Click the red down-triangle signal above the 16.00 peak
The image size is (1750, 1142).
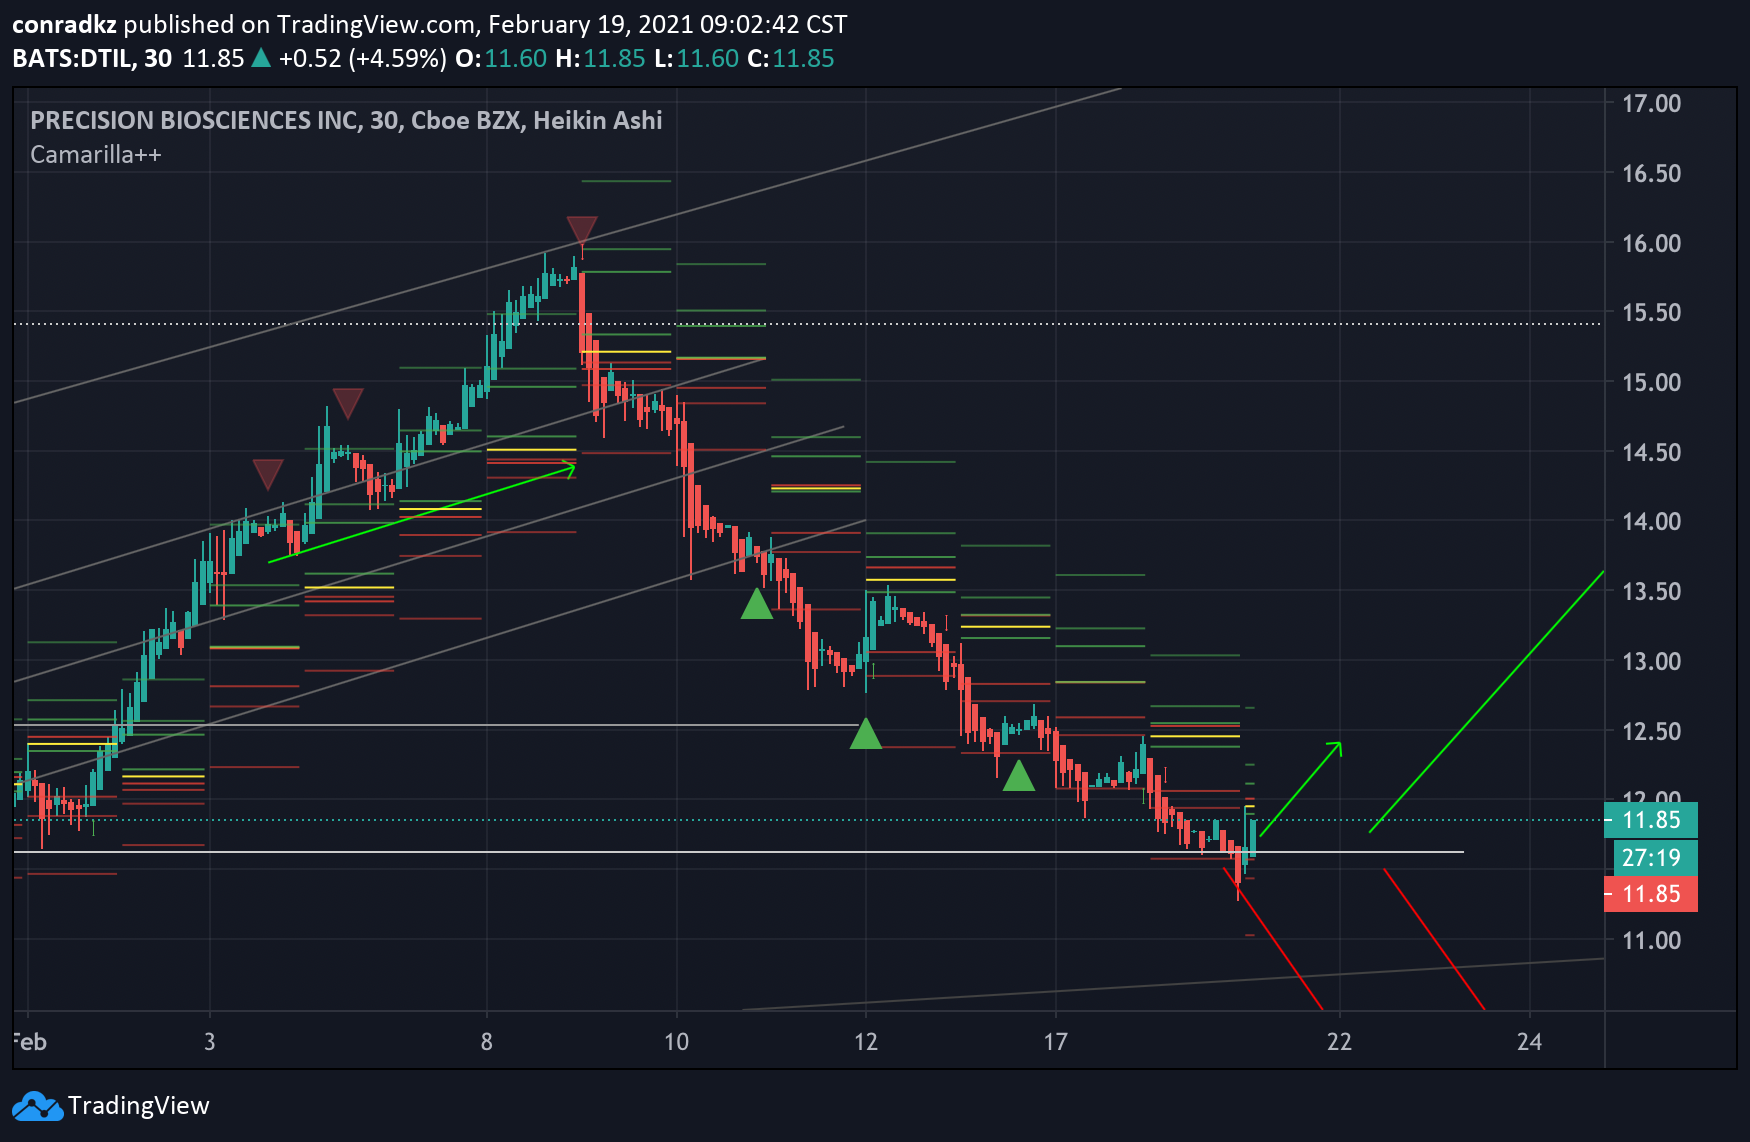(x=582, y=230)
